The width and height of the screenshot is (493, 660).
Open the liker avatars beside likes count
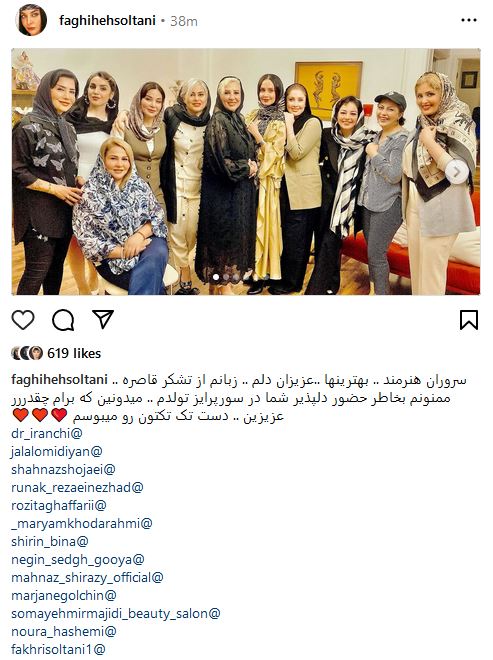point(27,353)
